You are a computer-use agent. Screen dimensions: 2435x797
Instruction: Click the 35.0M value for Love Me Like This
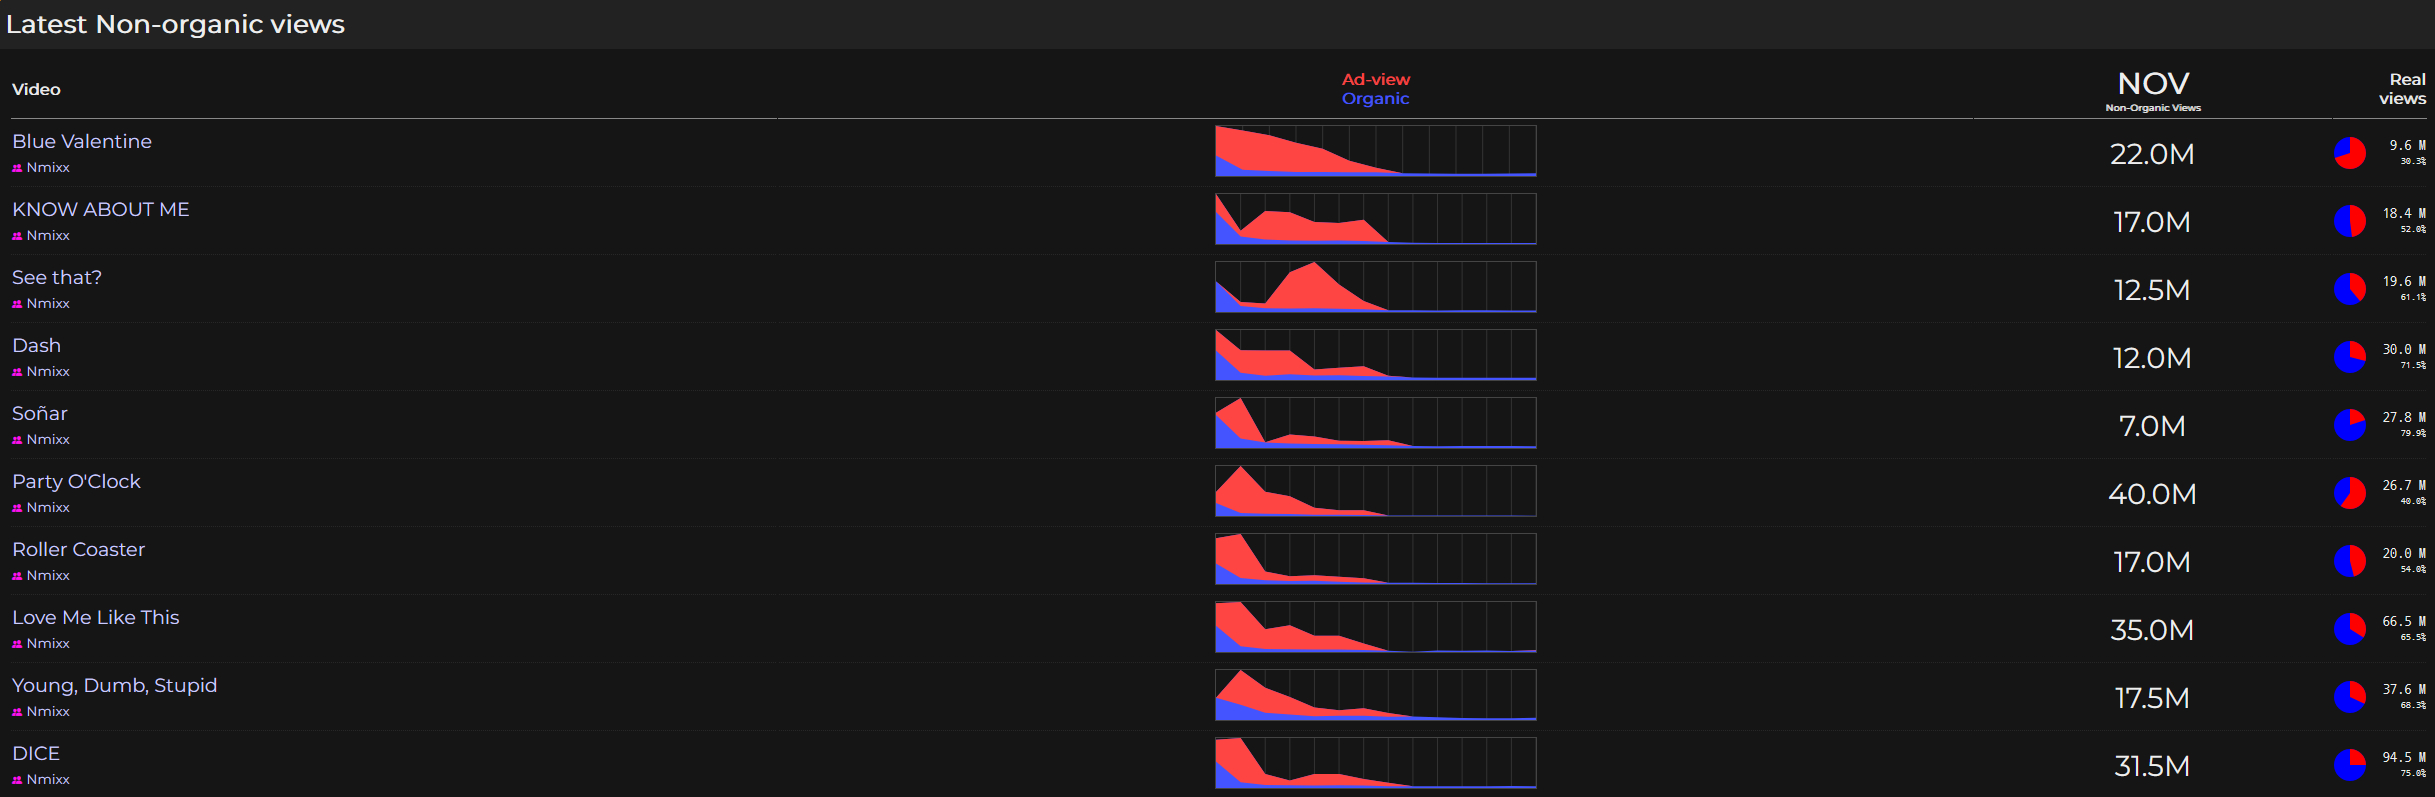[2152, 630]
